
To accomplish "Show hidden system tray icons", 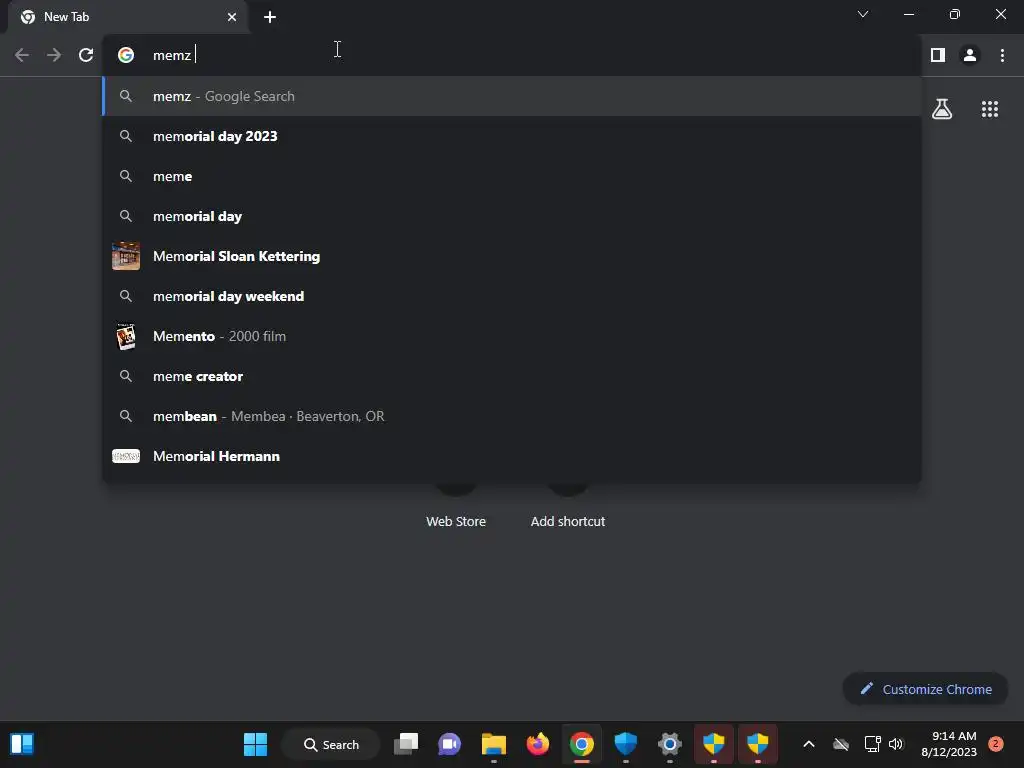I will 808,744.
